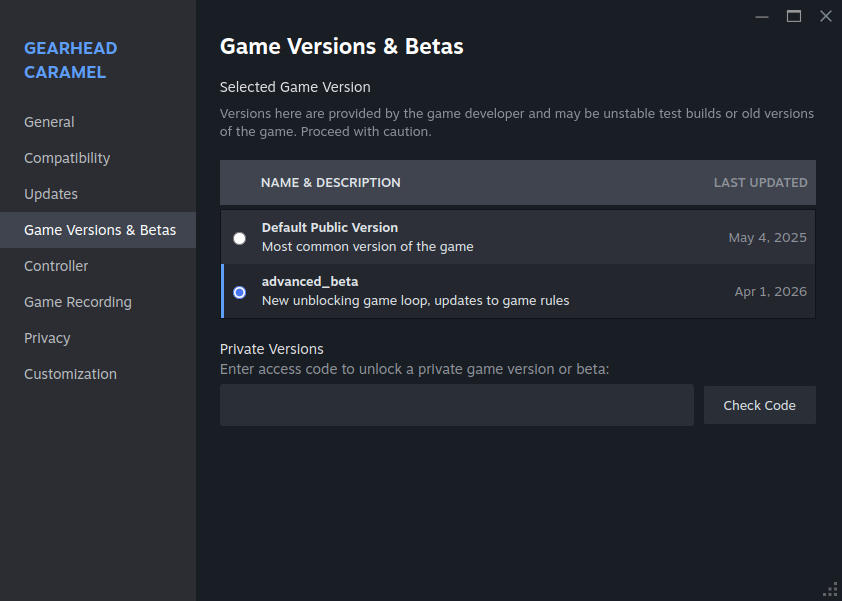Screen dimensions: 842x601
Task: Select the Default Public Version radio button
Action: pos(239,238)
